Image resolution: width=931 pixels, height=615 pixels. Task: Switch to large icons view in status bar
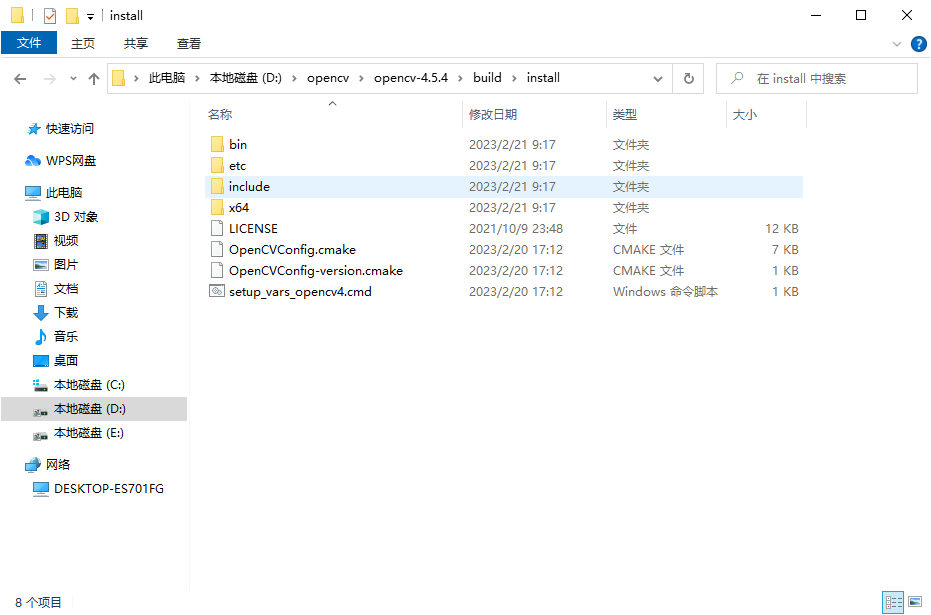[x=915, y=603]
